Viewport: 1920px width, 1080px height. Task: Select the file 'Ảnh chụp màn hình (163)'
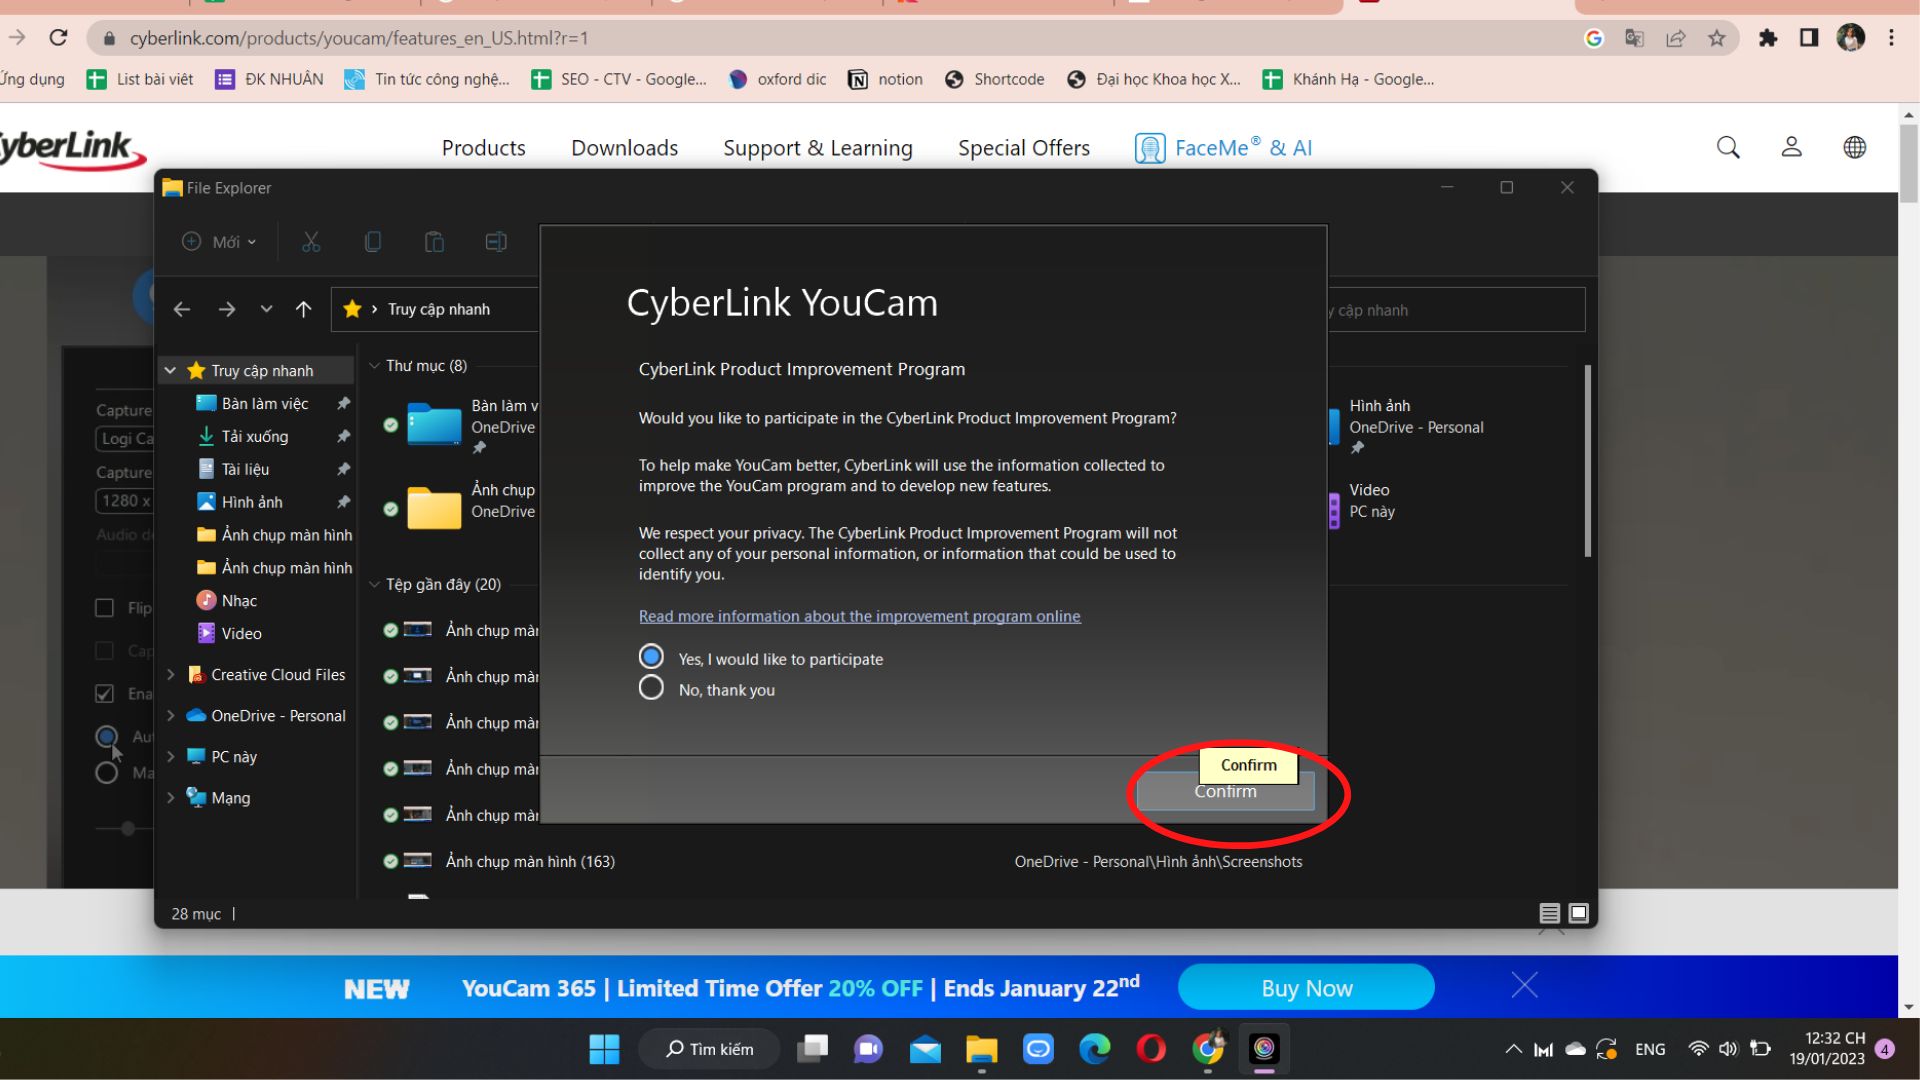tap(530, 861)
